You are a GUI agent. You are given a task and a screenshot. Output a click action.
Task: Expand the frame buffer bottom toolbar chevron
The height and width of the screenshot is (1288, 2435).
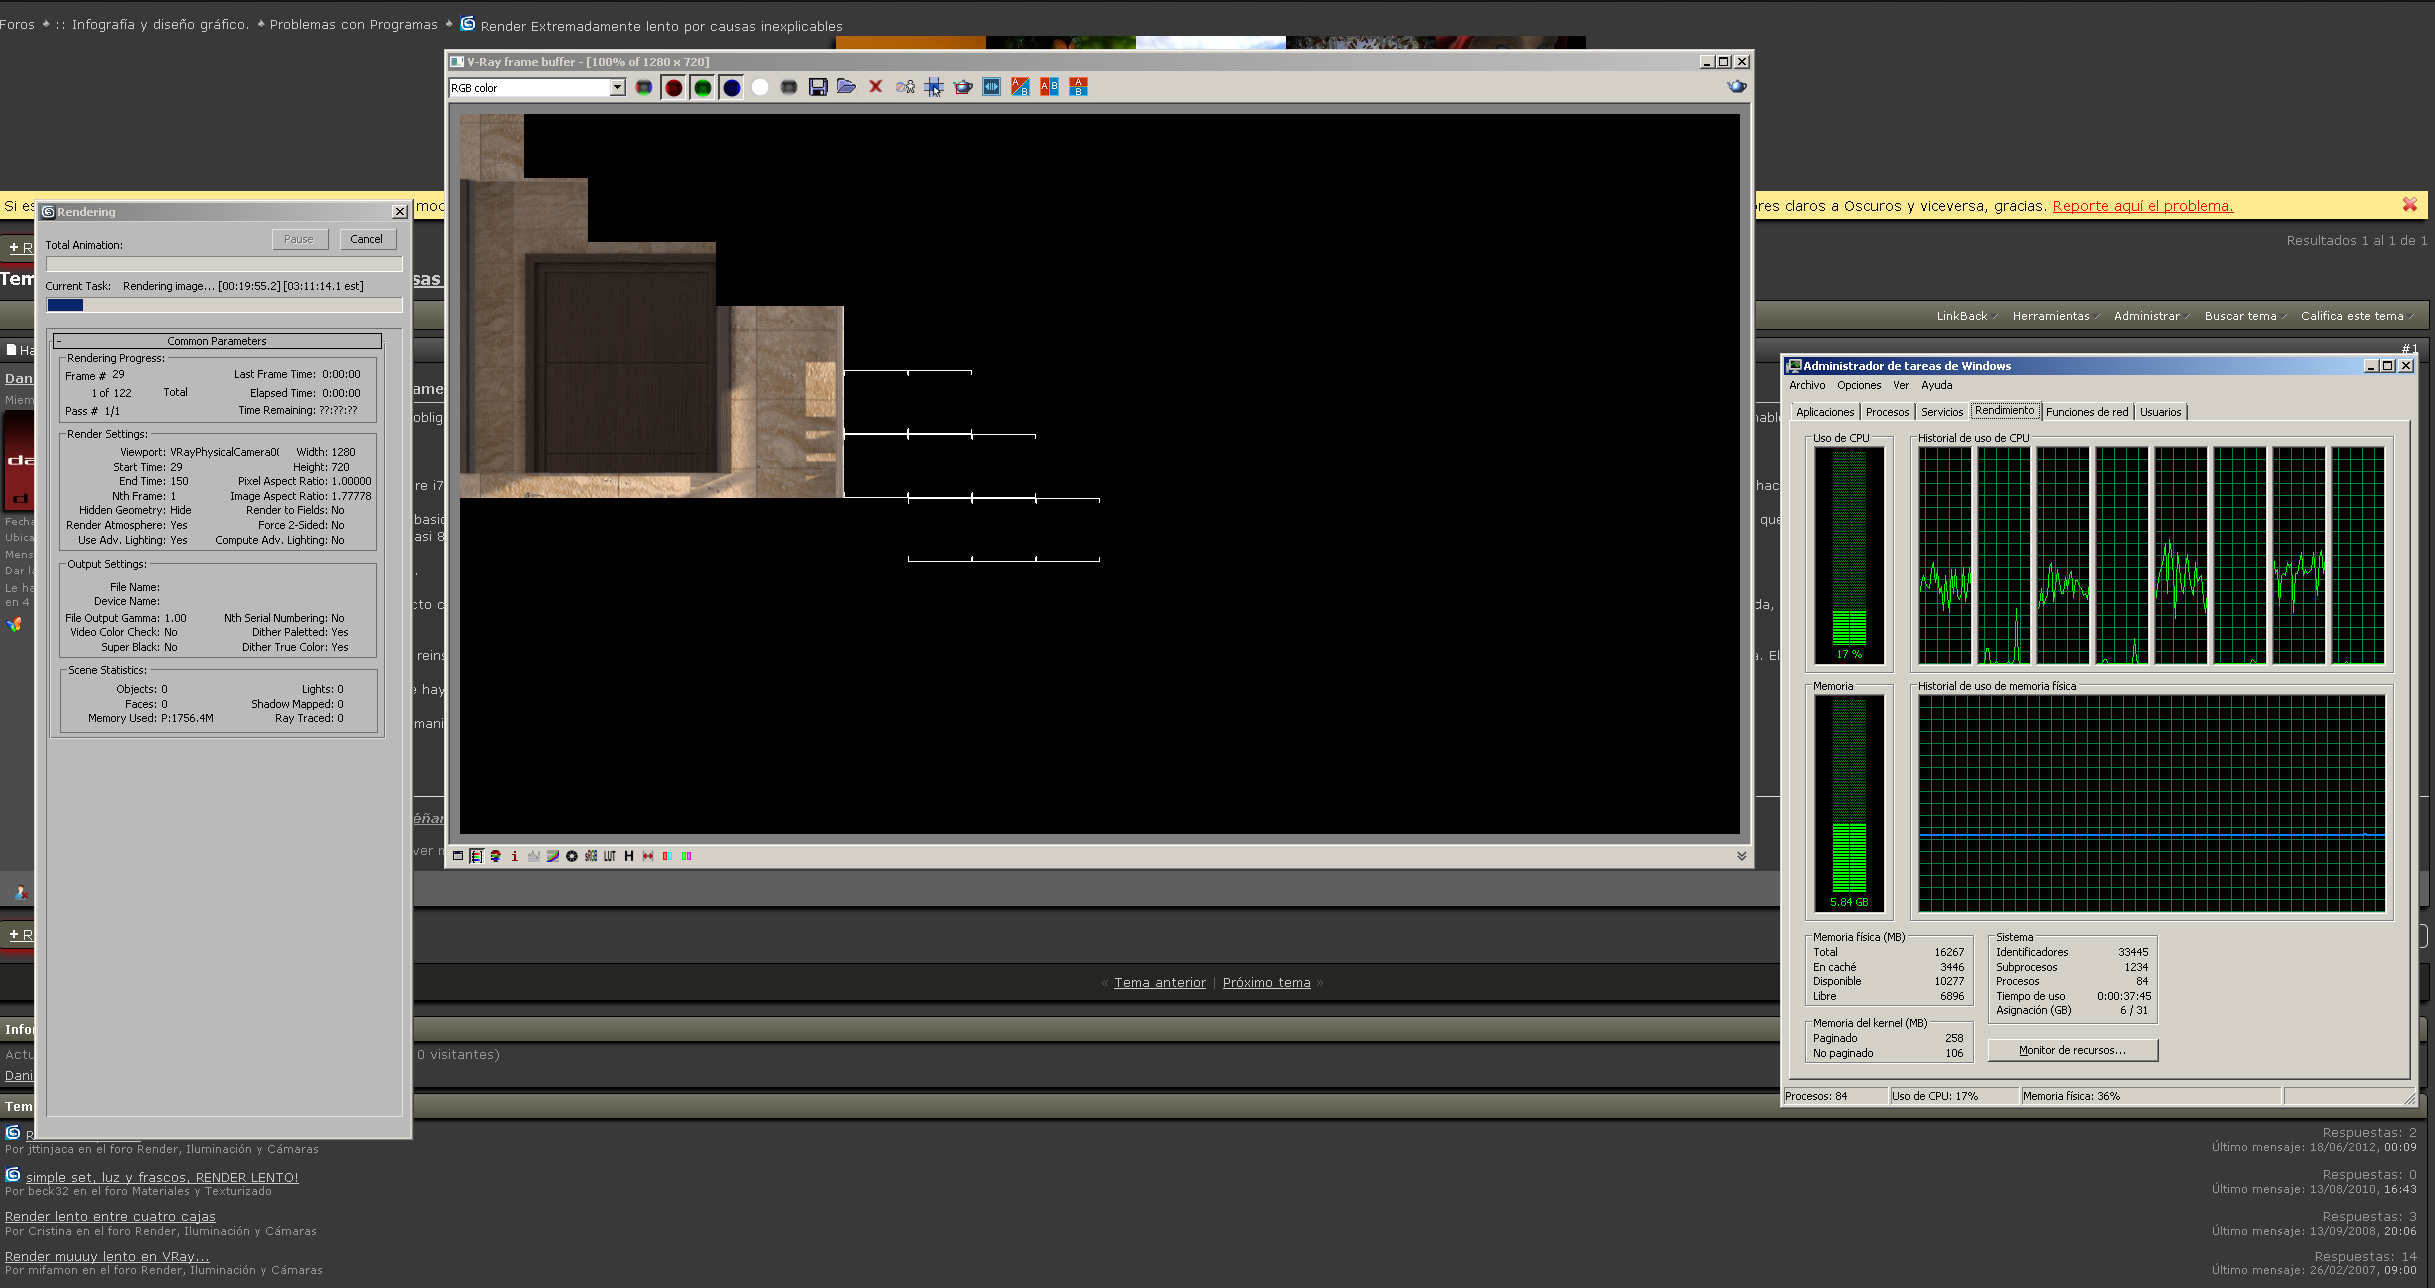pos(1741,856)
